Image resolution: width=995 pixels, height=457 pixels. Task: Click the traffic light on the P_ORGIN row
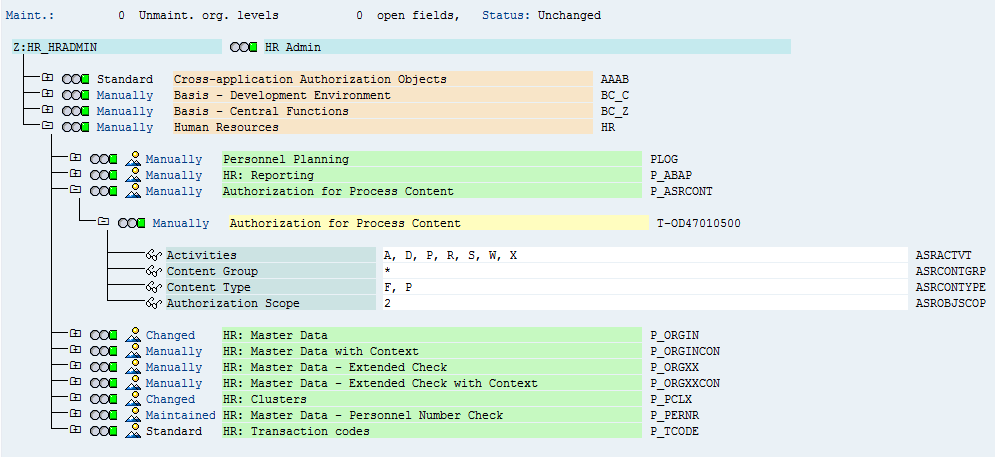coord(103,335)
